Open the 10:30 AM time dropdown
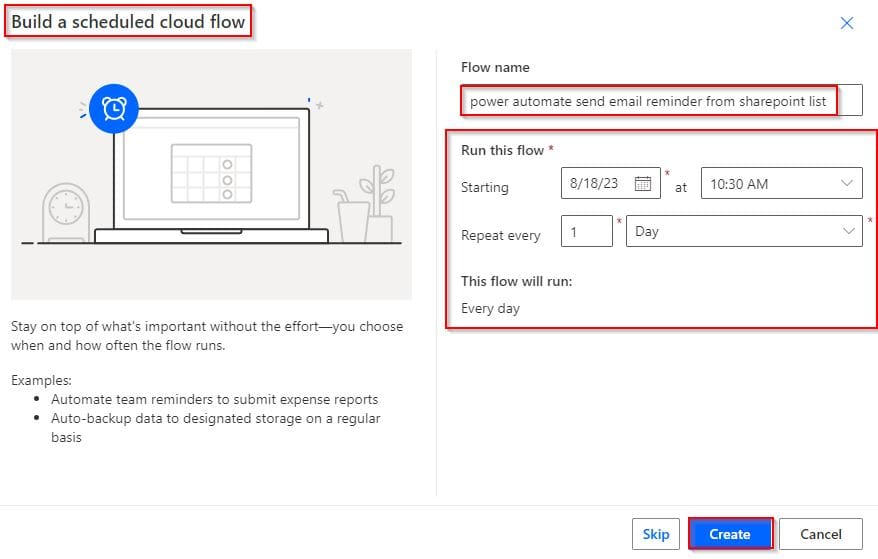The image size is (878, 559). click(781, 183)
